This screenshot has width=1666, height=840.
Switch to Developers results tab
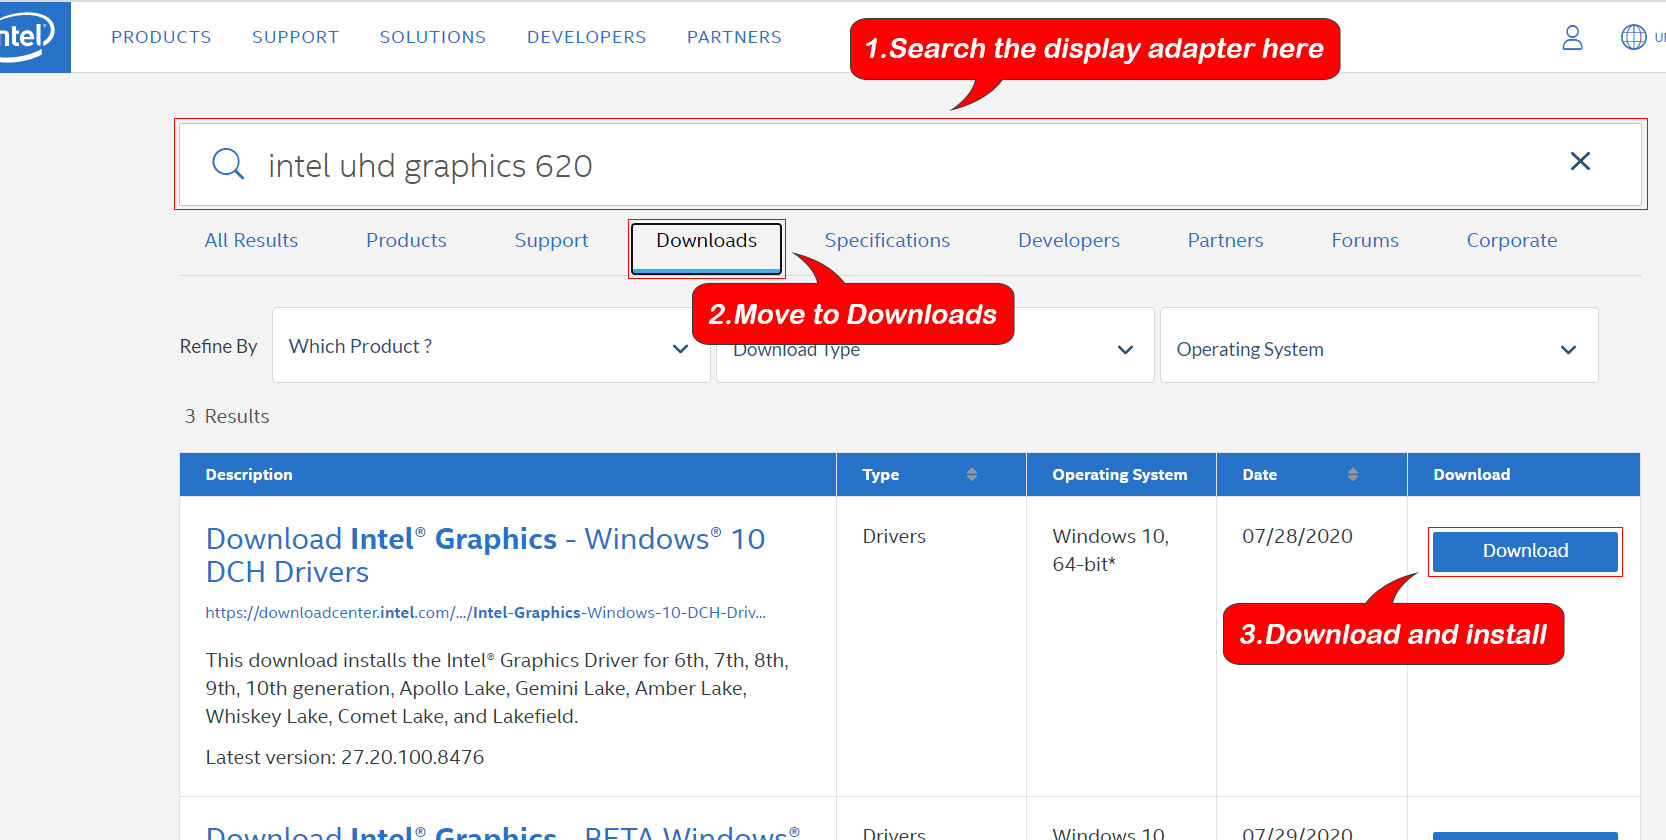(x=1068, y=240)
